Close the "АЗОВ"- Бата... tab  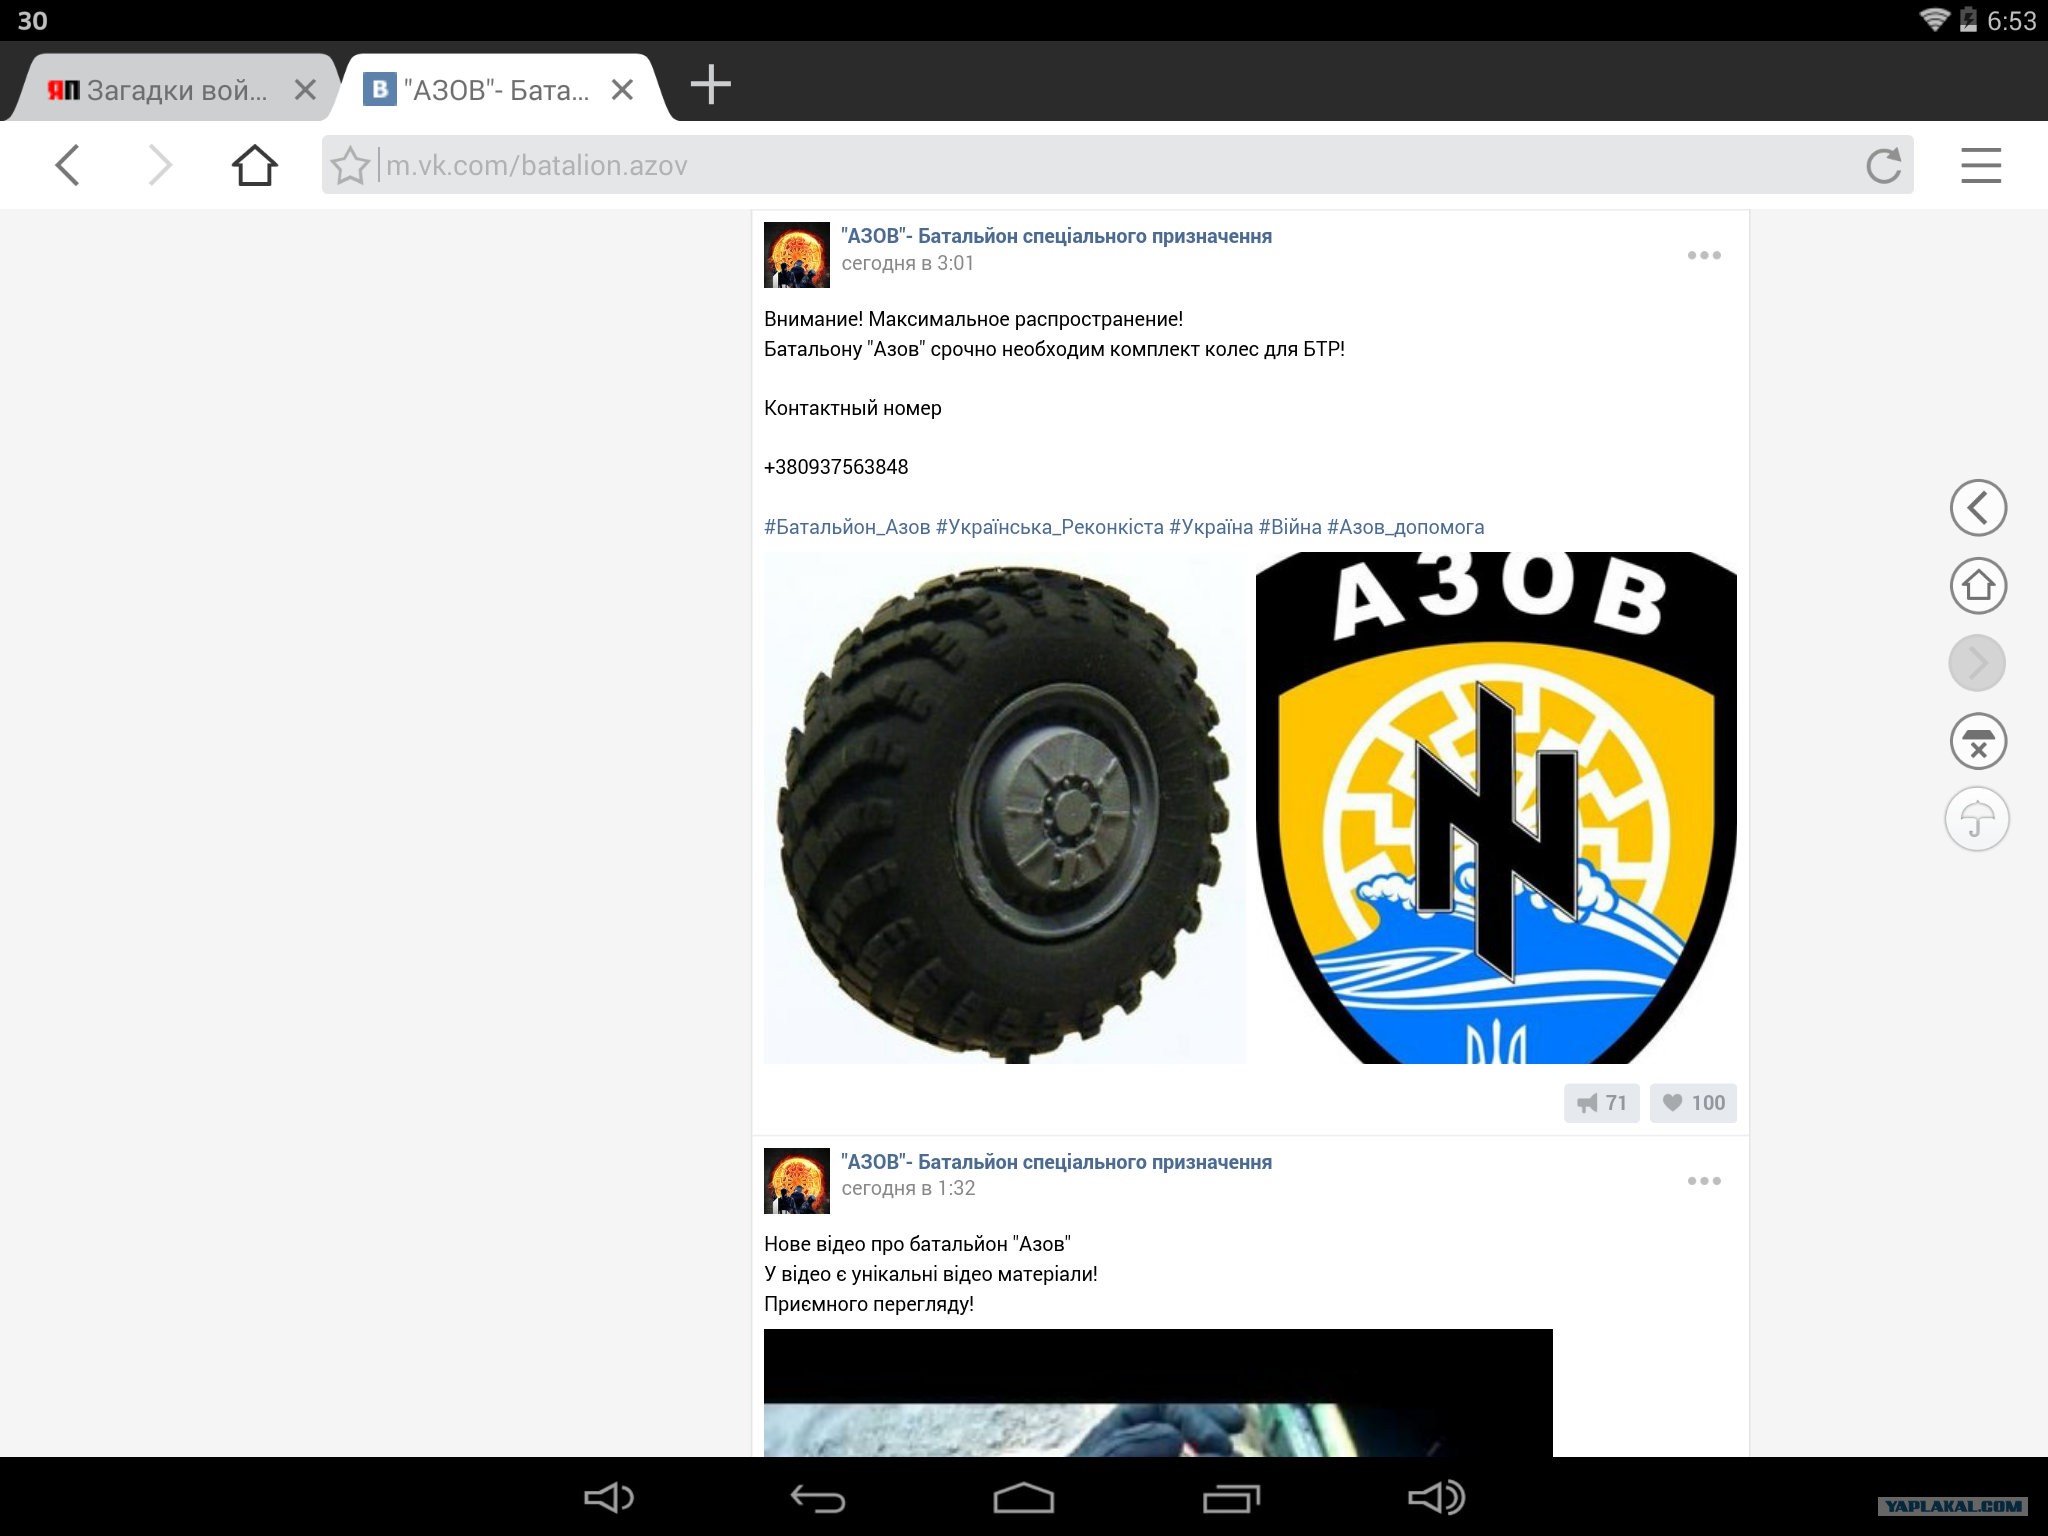point(622,90)
